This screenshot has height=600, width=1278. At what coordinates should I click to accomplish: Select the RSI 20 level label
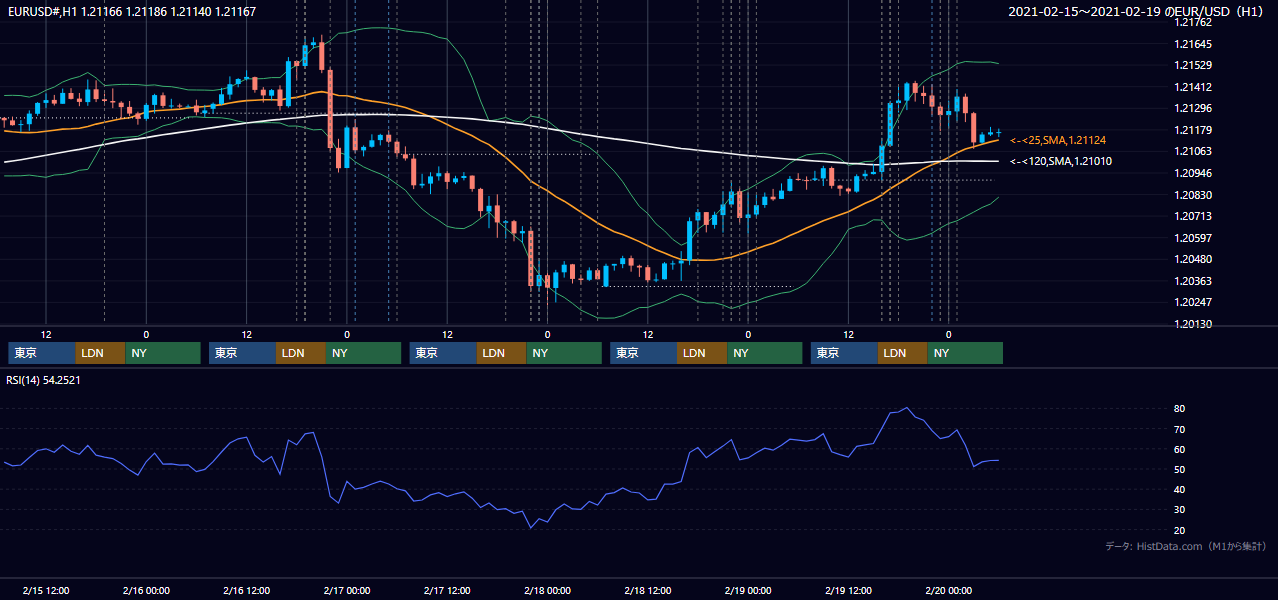click(x=1179, y=530)
